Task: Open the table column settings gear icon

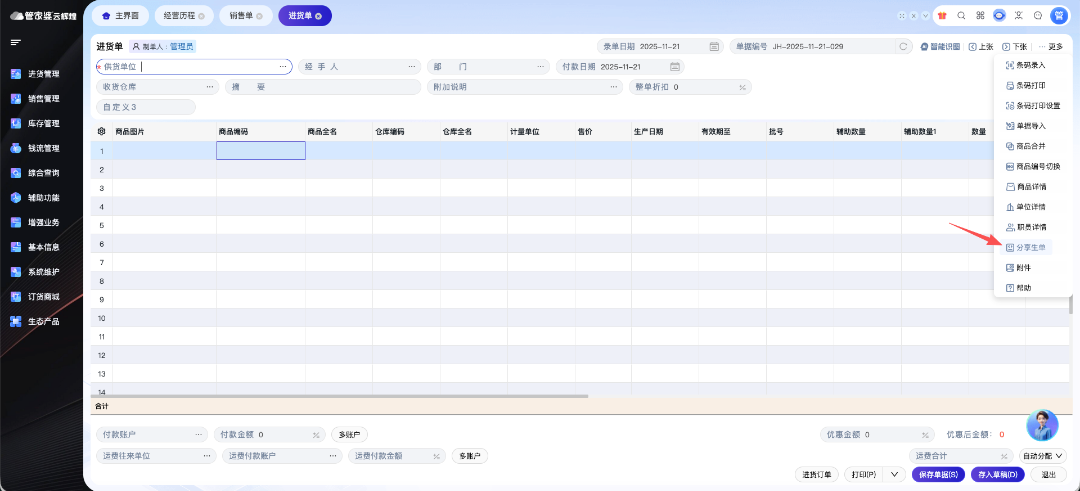Action: click(x=101, y=132)
